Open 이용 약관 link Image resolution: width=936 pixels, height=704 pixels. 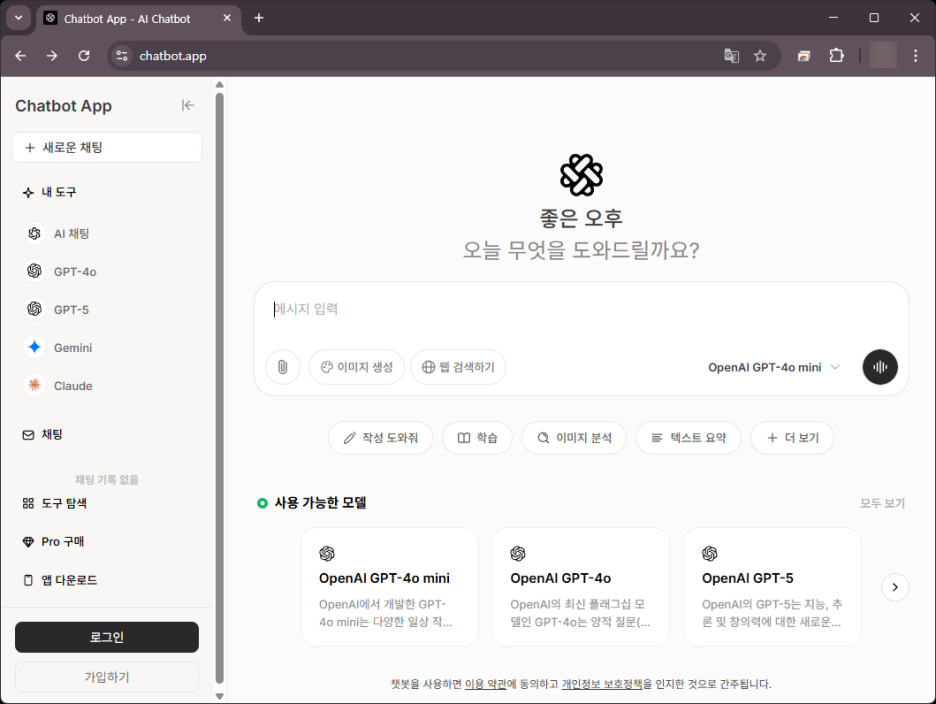click(x=485, y=684)
